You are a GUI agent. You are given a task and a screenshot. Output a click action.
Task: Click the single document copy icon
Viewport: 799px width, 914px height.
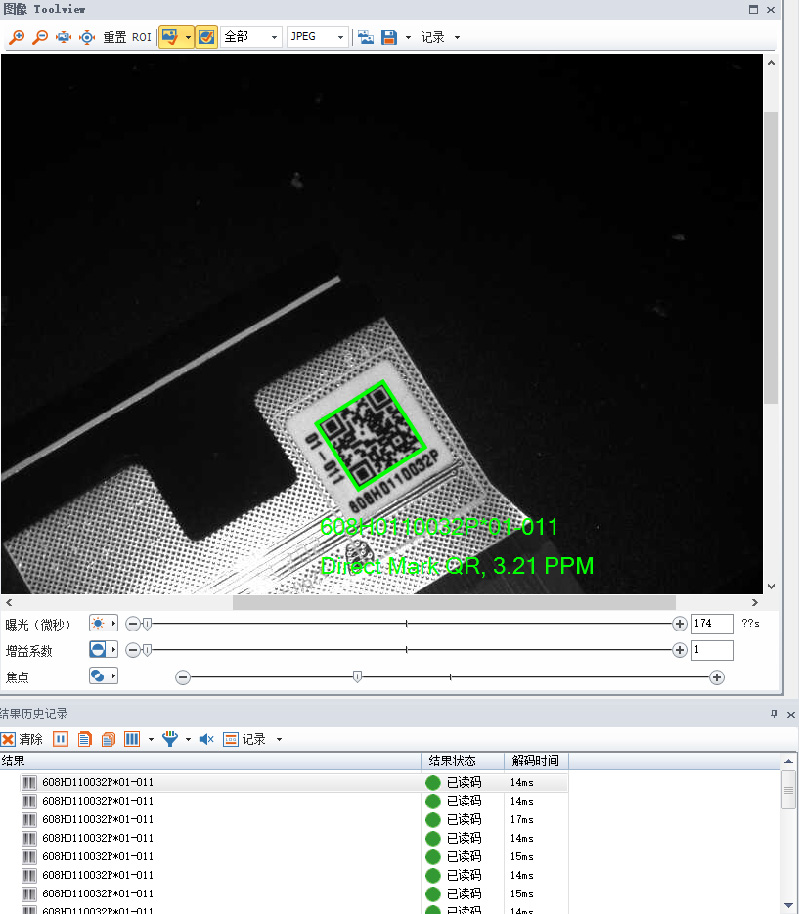pyautogui.click(x=85, y=739)
